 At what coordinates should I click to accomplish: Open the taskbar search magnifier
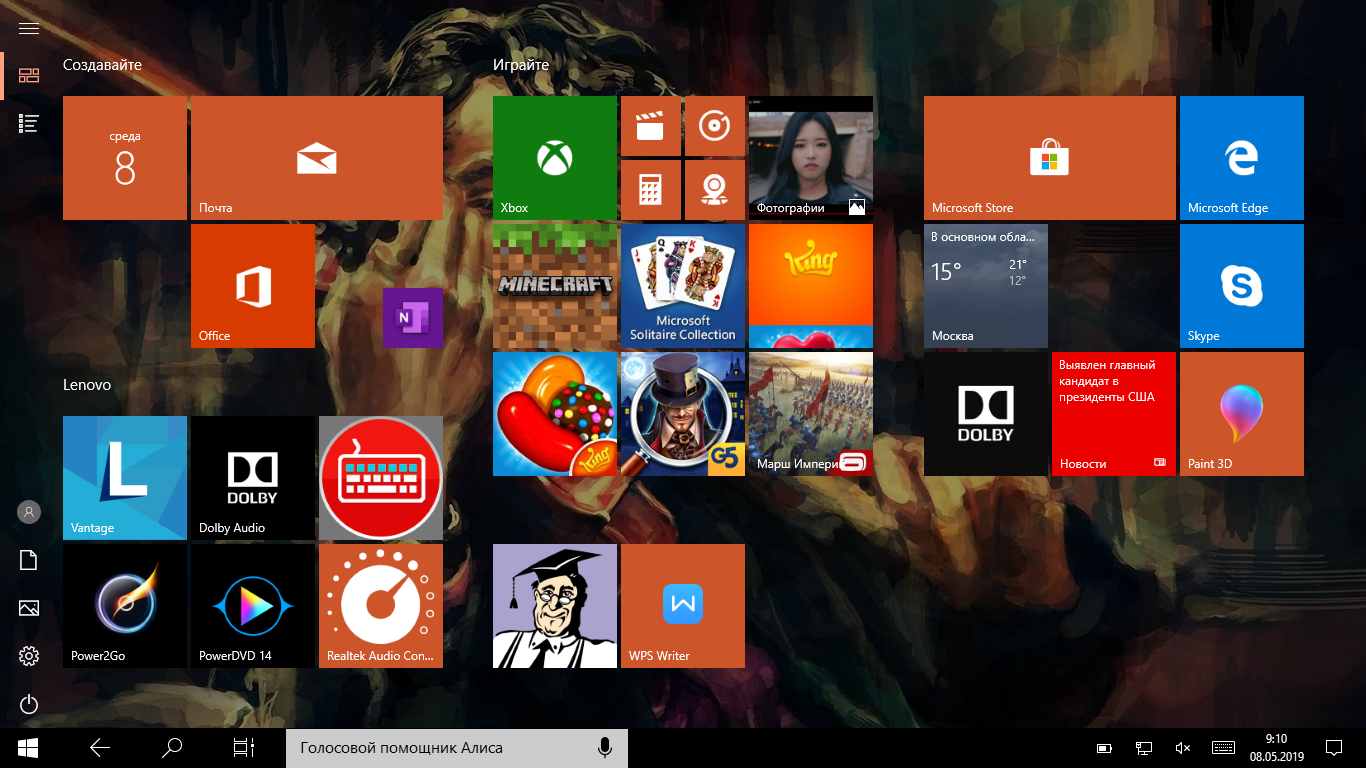[172, 748]
